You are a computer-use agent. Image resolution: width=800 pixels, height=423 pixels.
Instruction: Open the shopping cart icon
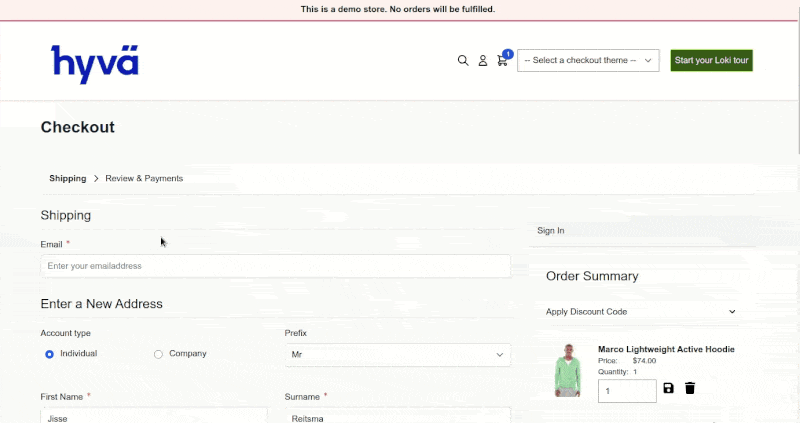coord(502,61)
